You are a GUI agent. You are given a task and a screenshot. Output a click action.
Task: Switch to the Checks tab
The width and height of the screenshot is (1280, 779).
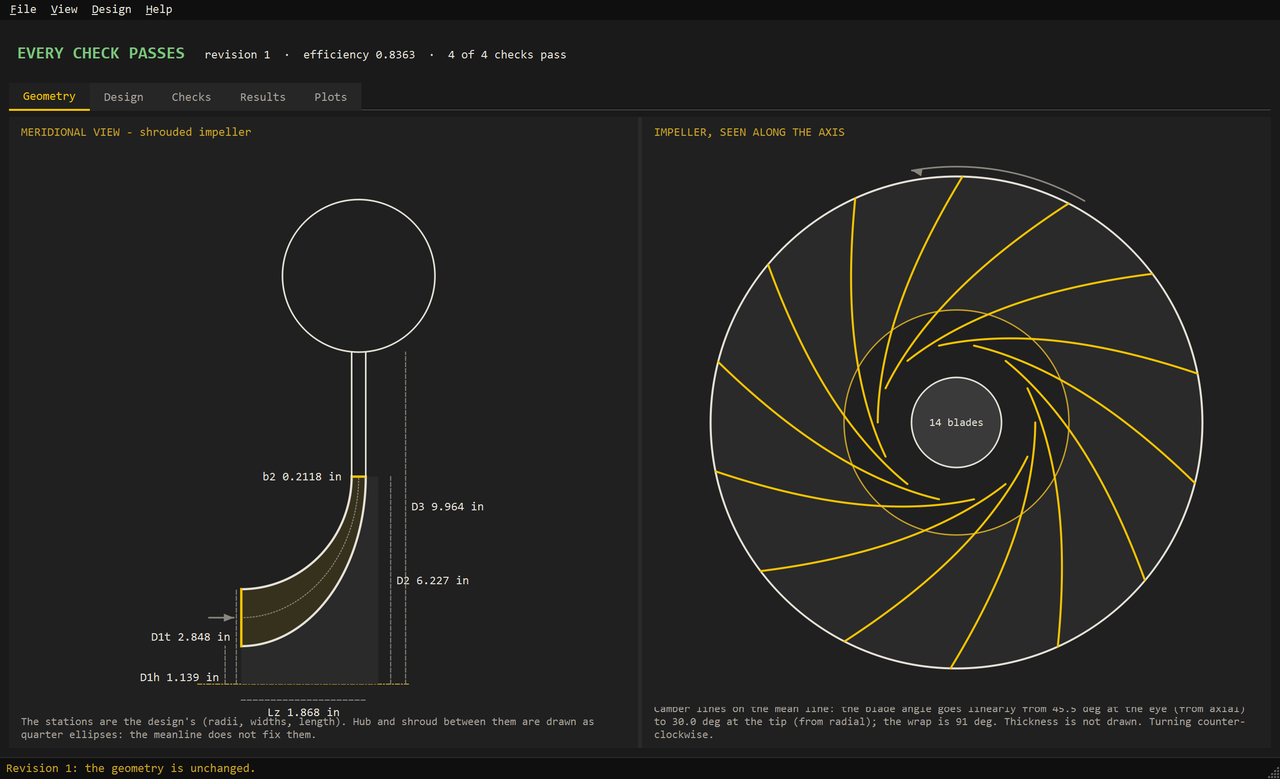coord(191,97)
